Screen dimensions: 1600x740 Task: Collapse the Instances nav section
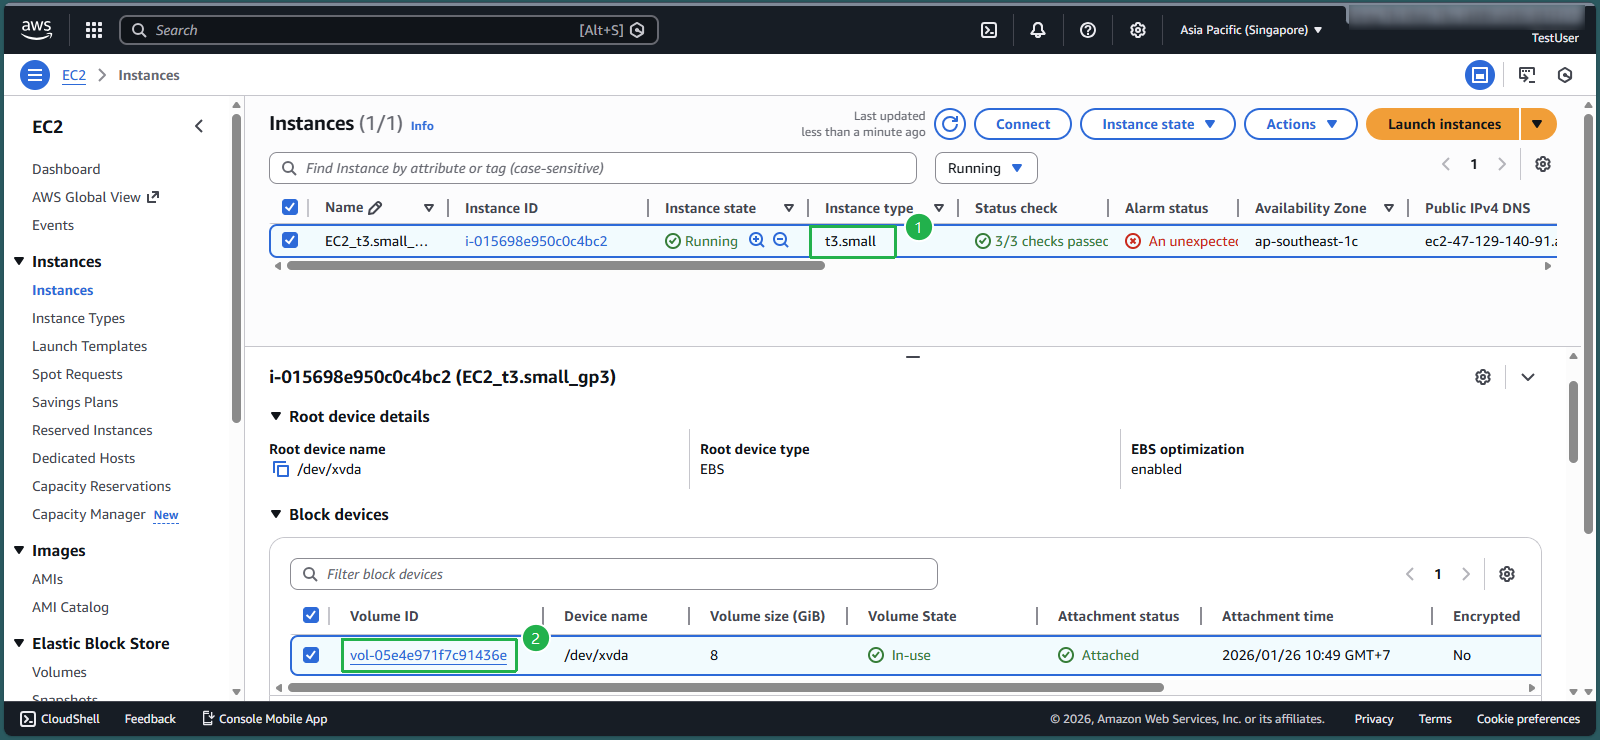[x=19, y=261]
